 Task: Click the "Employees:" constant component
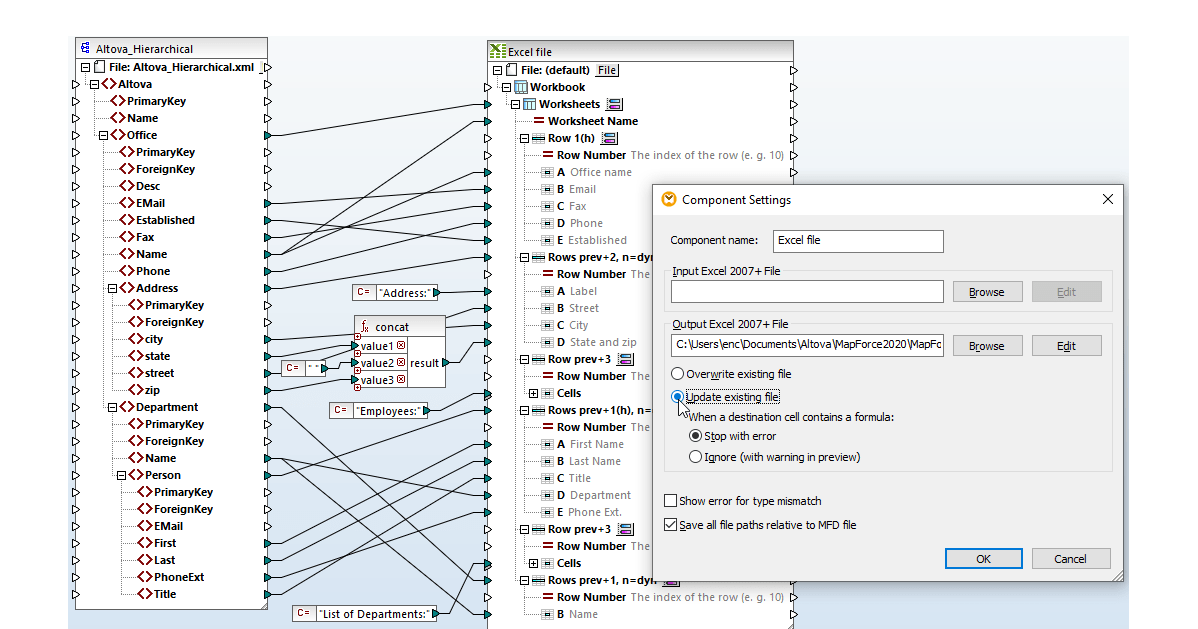coord(380,409)
